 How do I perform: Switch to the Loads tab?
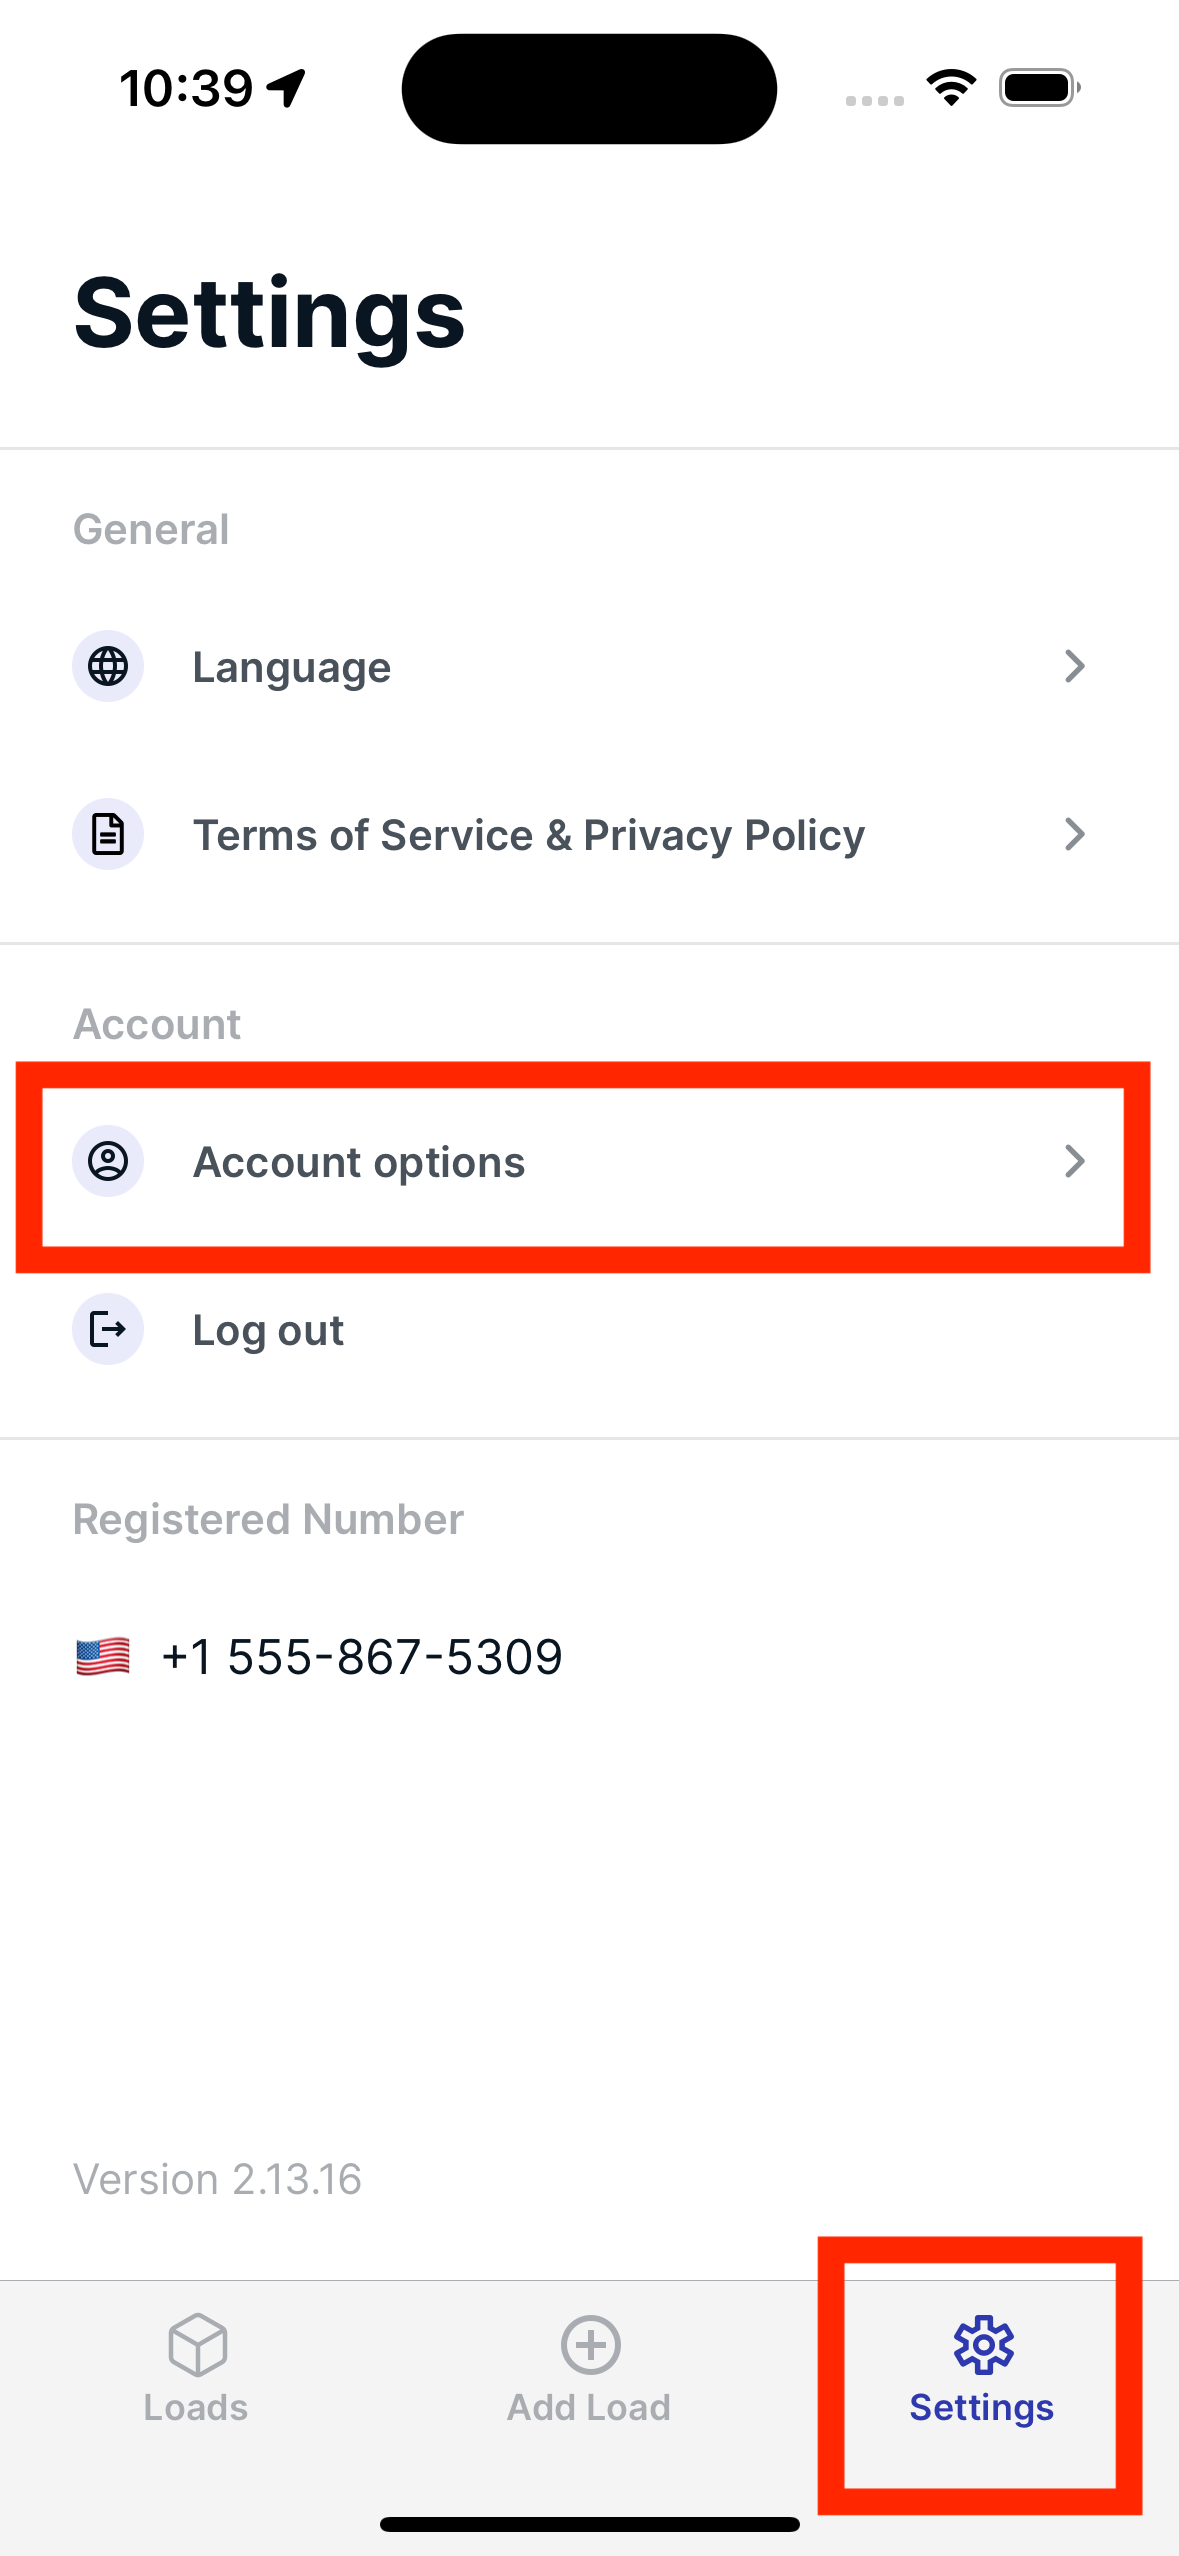click(196, 2407)
